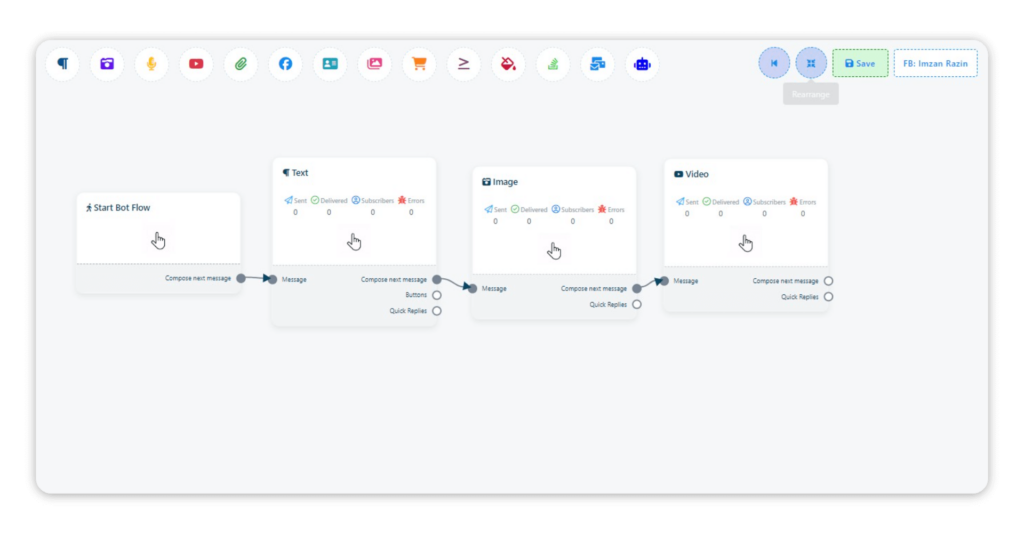Click the Sent stat icon in the Video node
This screenshot has height=533, width=1024.
point(680,201)
